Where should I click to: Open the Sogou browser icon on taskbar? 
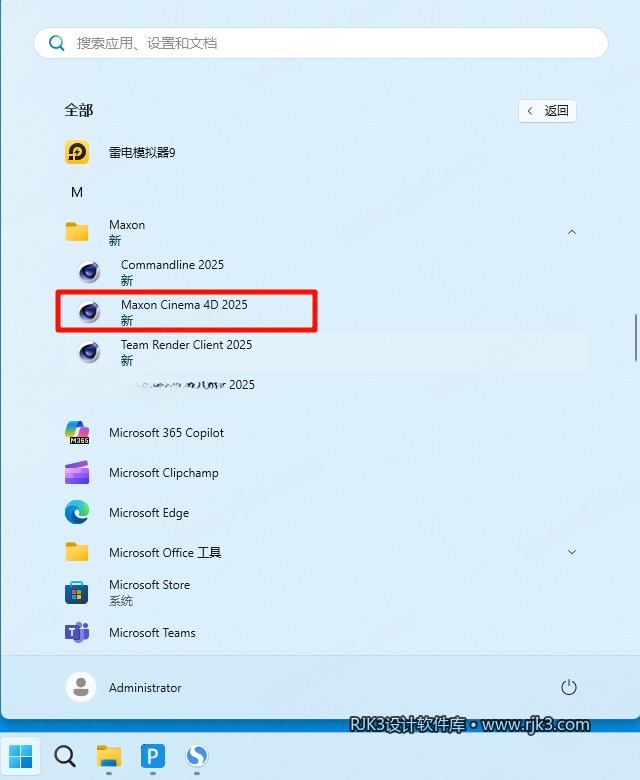(197, 756)
